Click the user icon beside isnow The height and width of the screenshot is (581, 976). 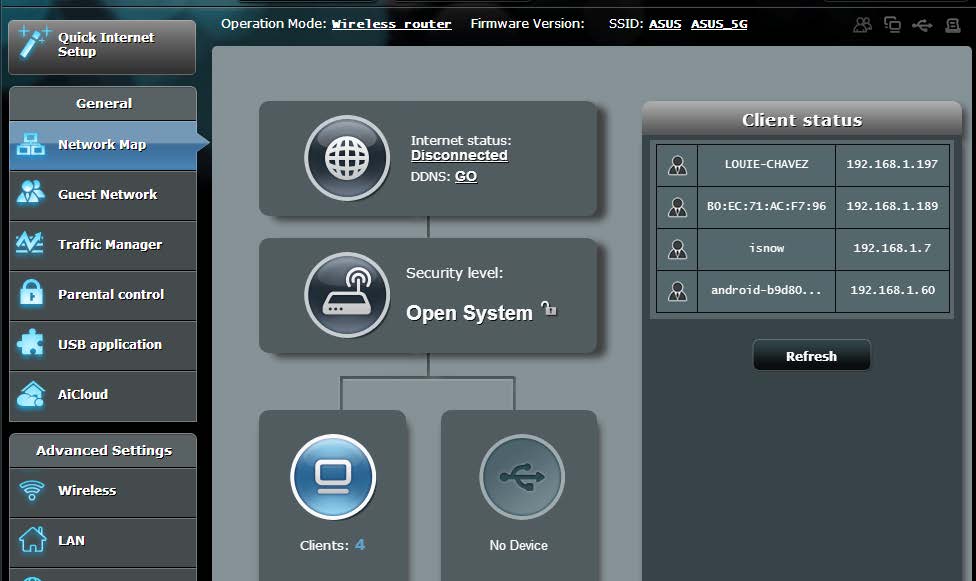click(x=677, y=249)
